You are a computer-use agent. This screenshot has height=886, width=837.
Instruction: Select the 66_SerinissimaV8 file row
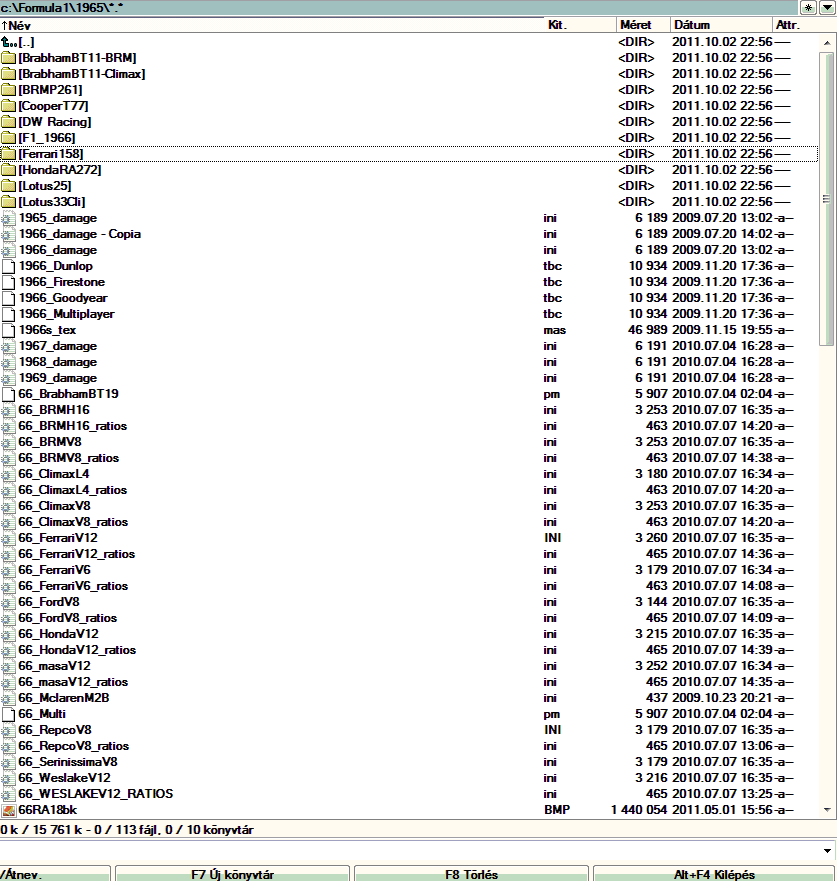(409, 762)
